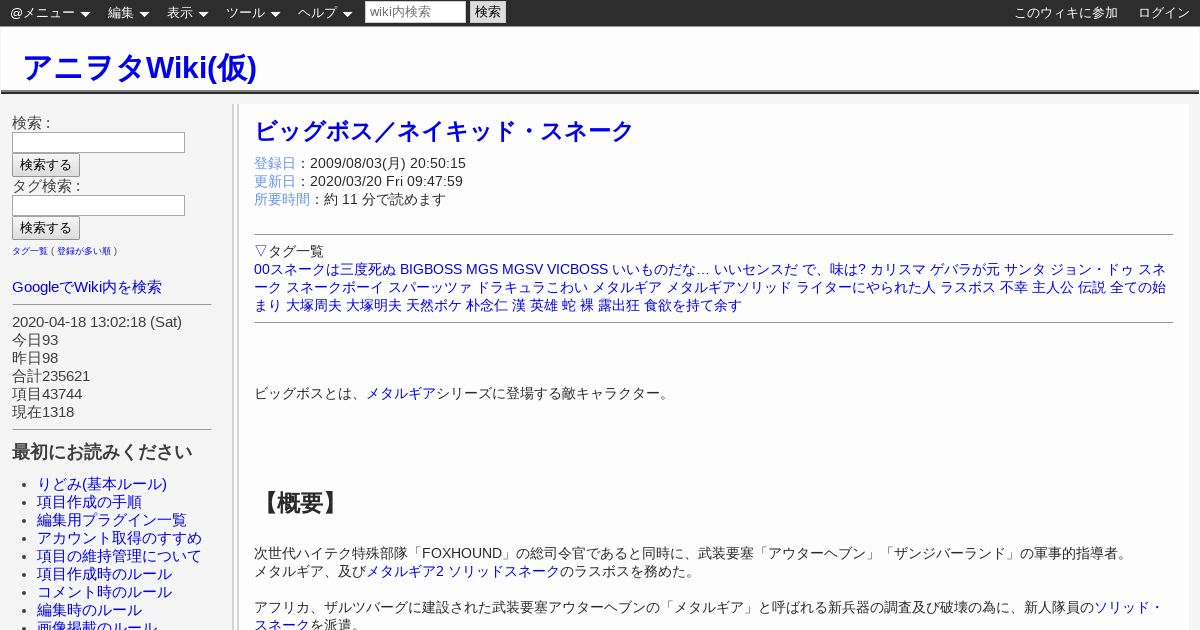1200x630 pixels.
Task: Click the サンタ tag
Action: pyautogui.click(x=1025, y=269)
